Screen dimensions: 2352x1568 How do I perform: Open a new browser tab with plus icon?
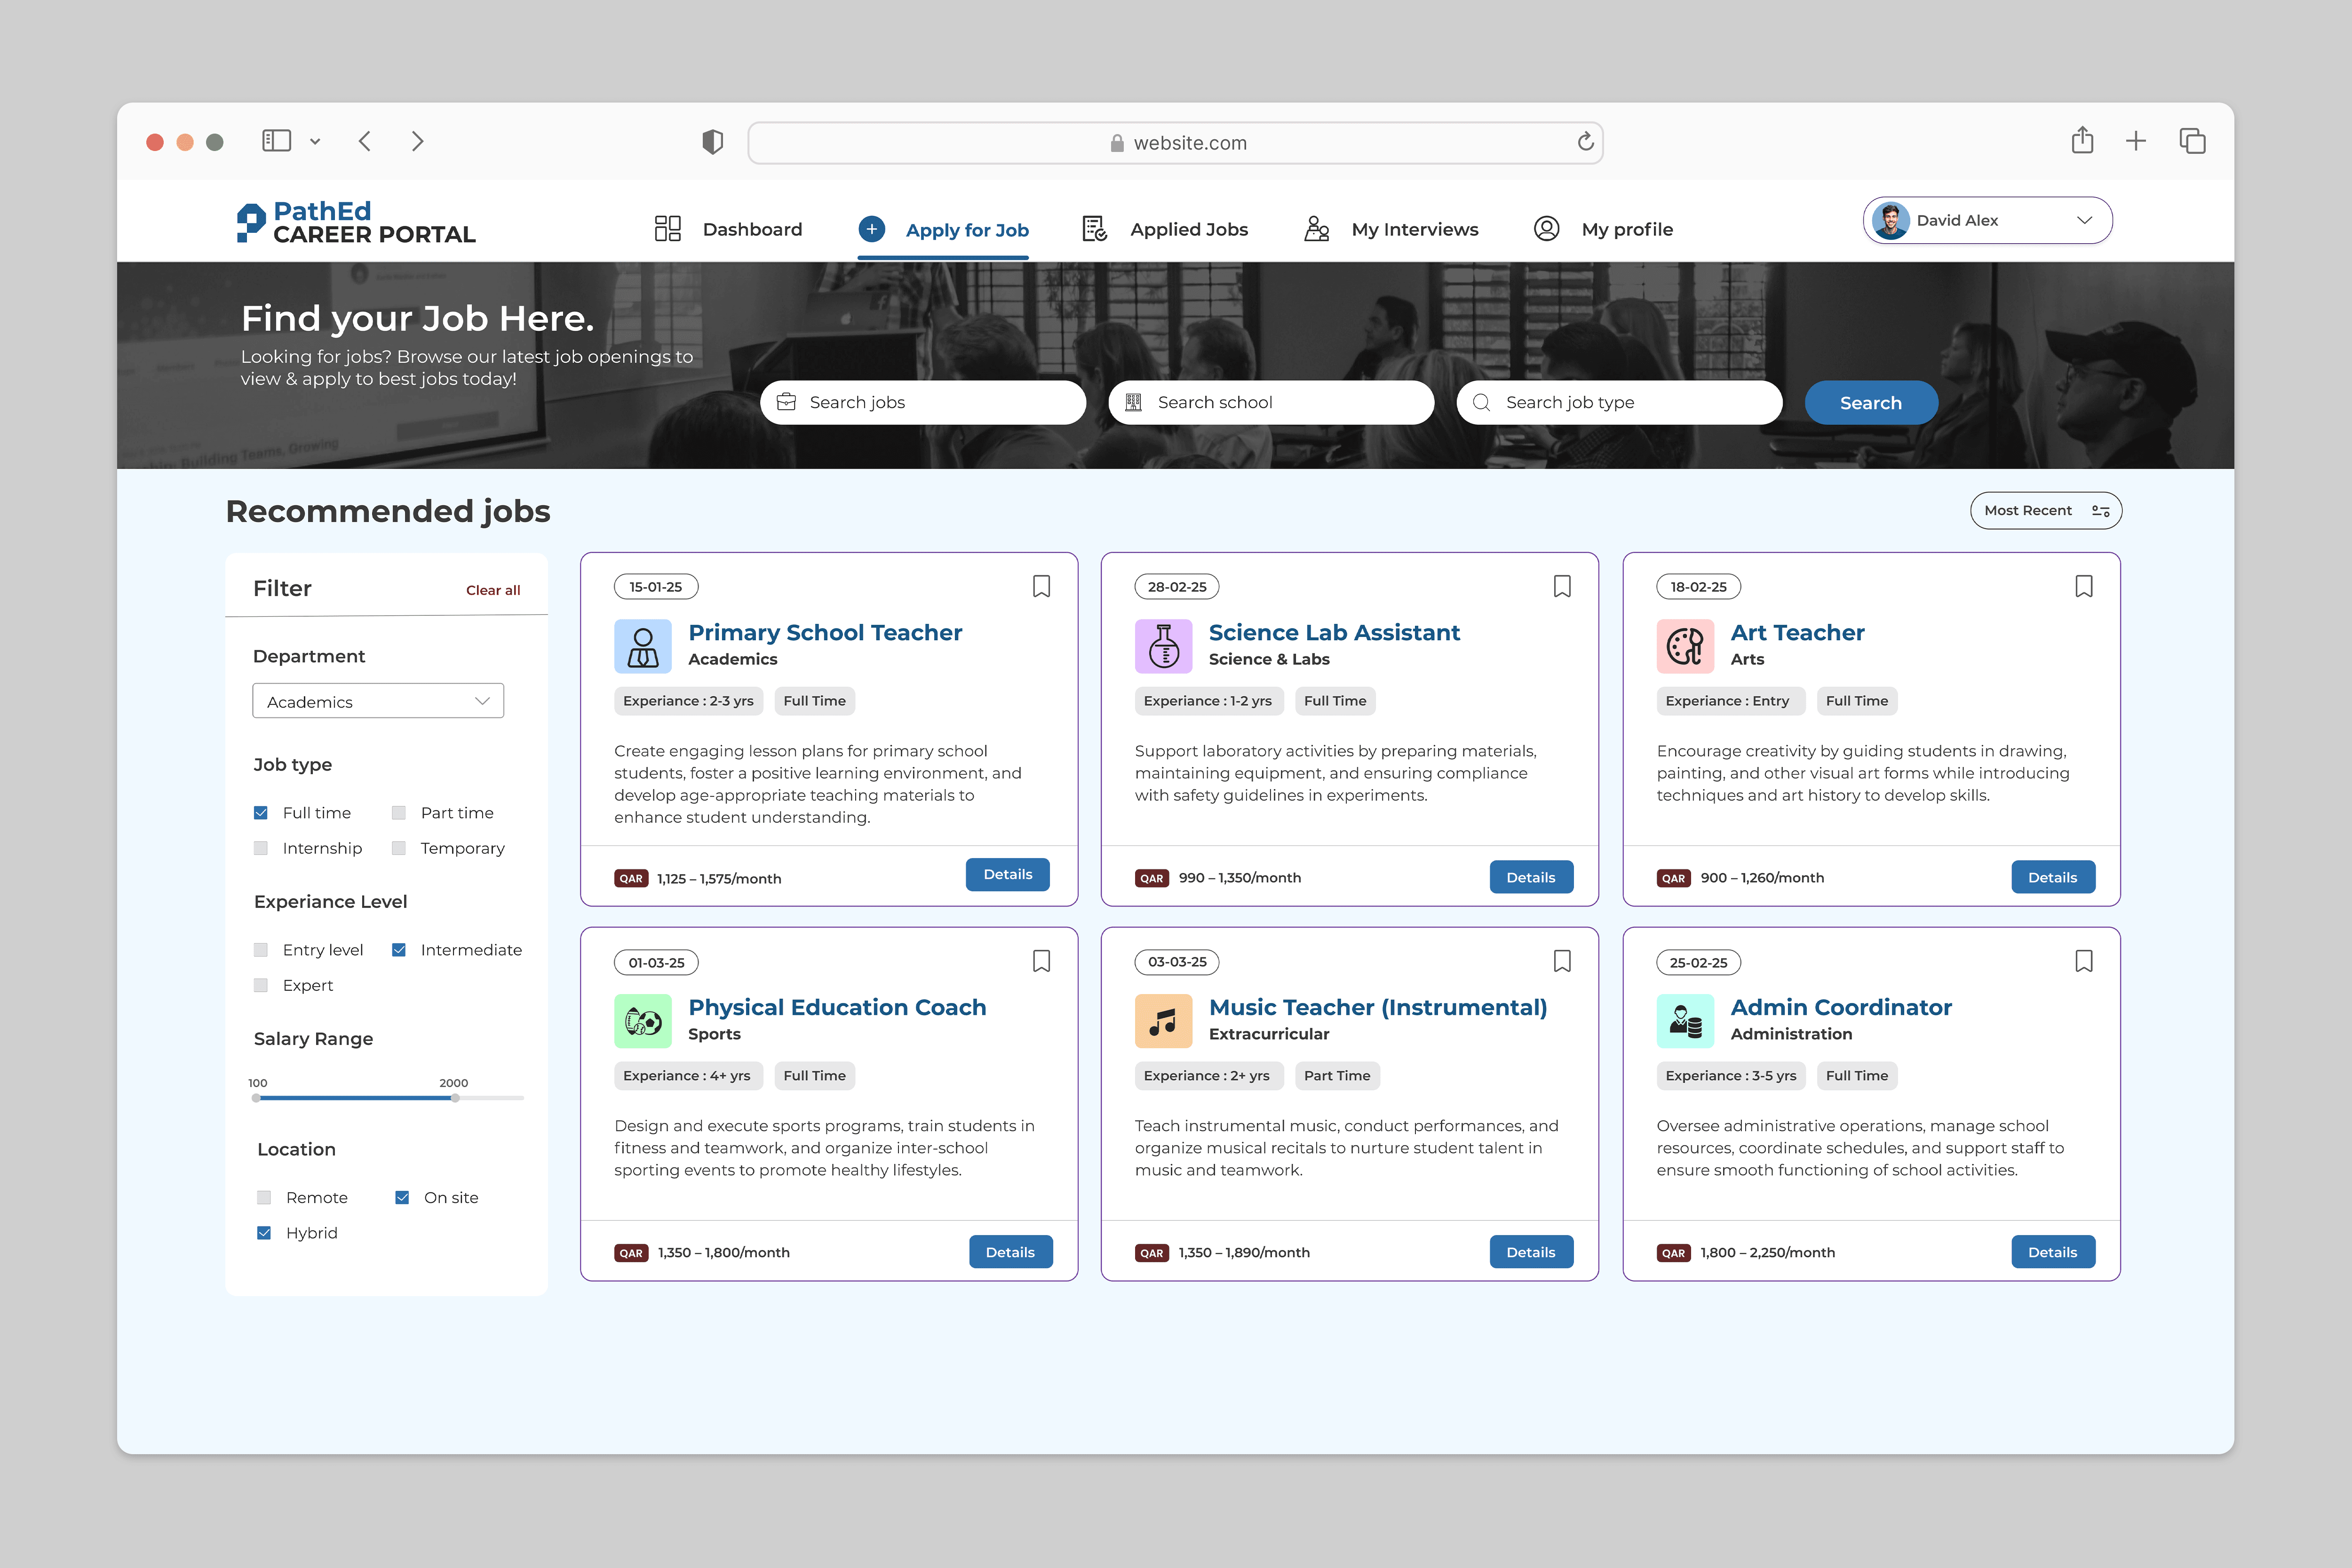[2136, 141]
